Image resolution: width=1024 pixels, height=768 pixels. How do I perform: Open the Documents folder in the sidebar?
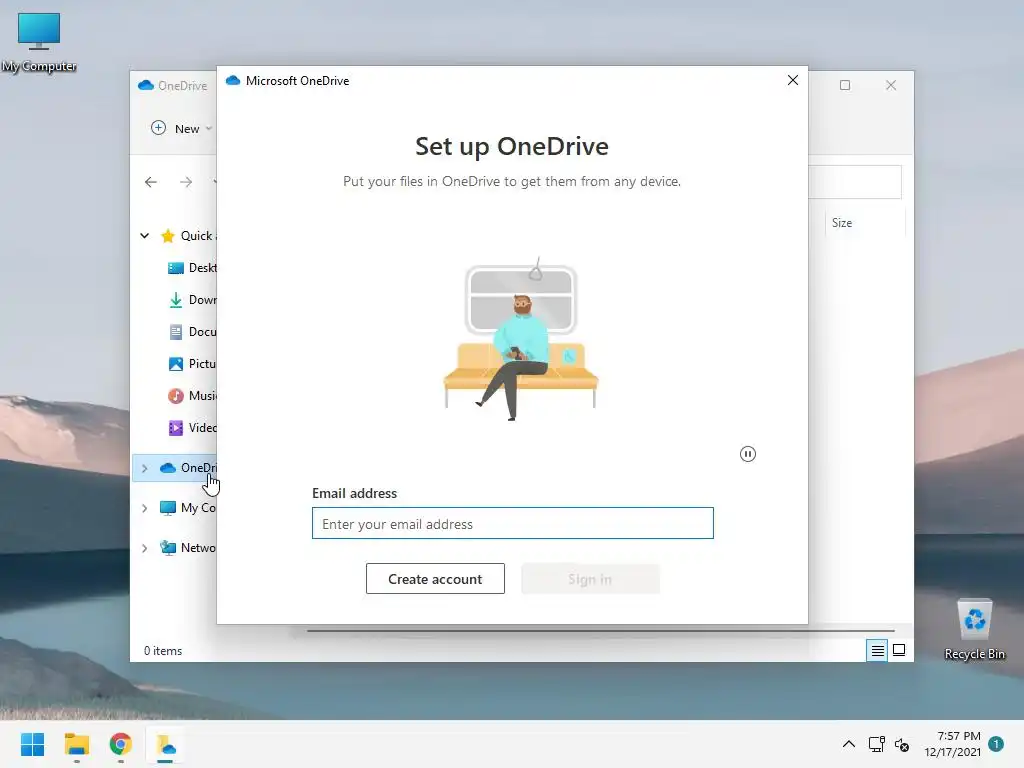tap(192, 332)
